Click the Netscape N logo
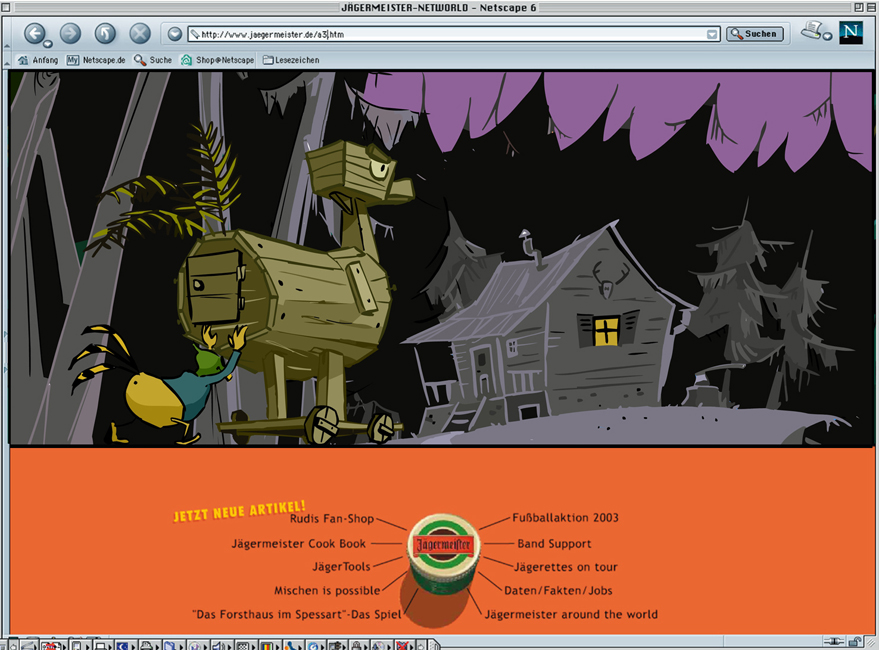Viewport: 879px width, 650px height. tap(850, 33)
